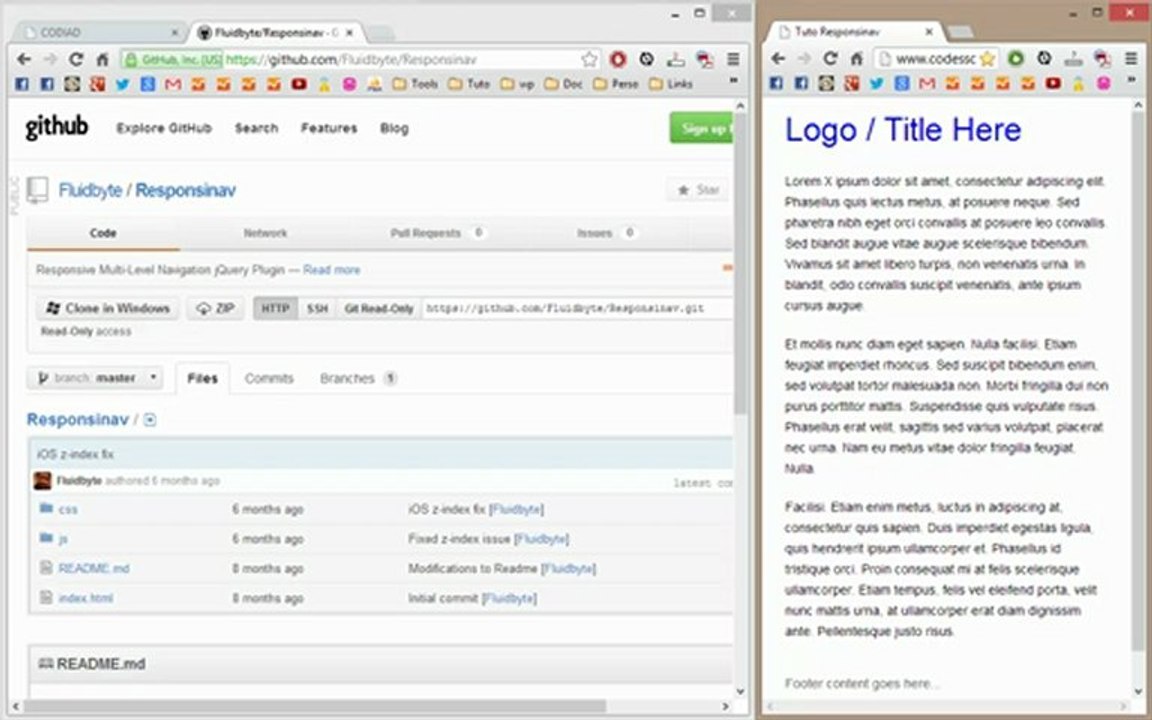Open Twitter bookmark in Tuto Responsinav window
The height and width of the screenshot is (720, 1152).
point(877,84)
